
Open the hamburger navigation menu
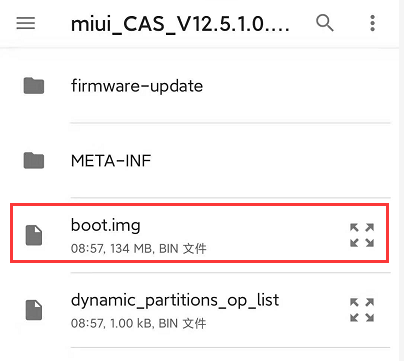(26, 23)
